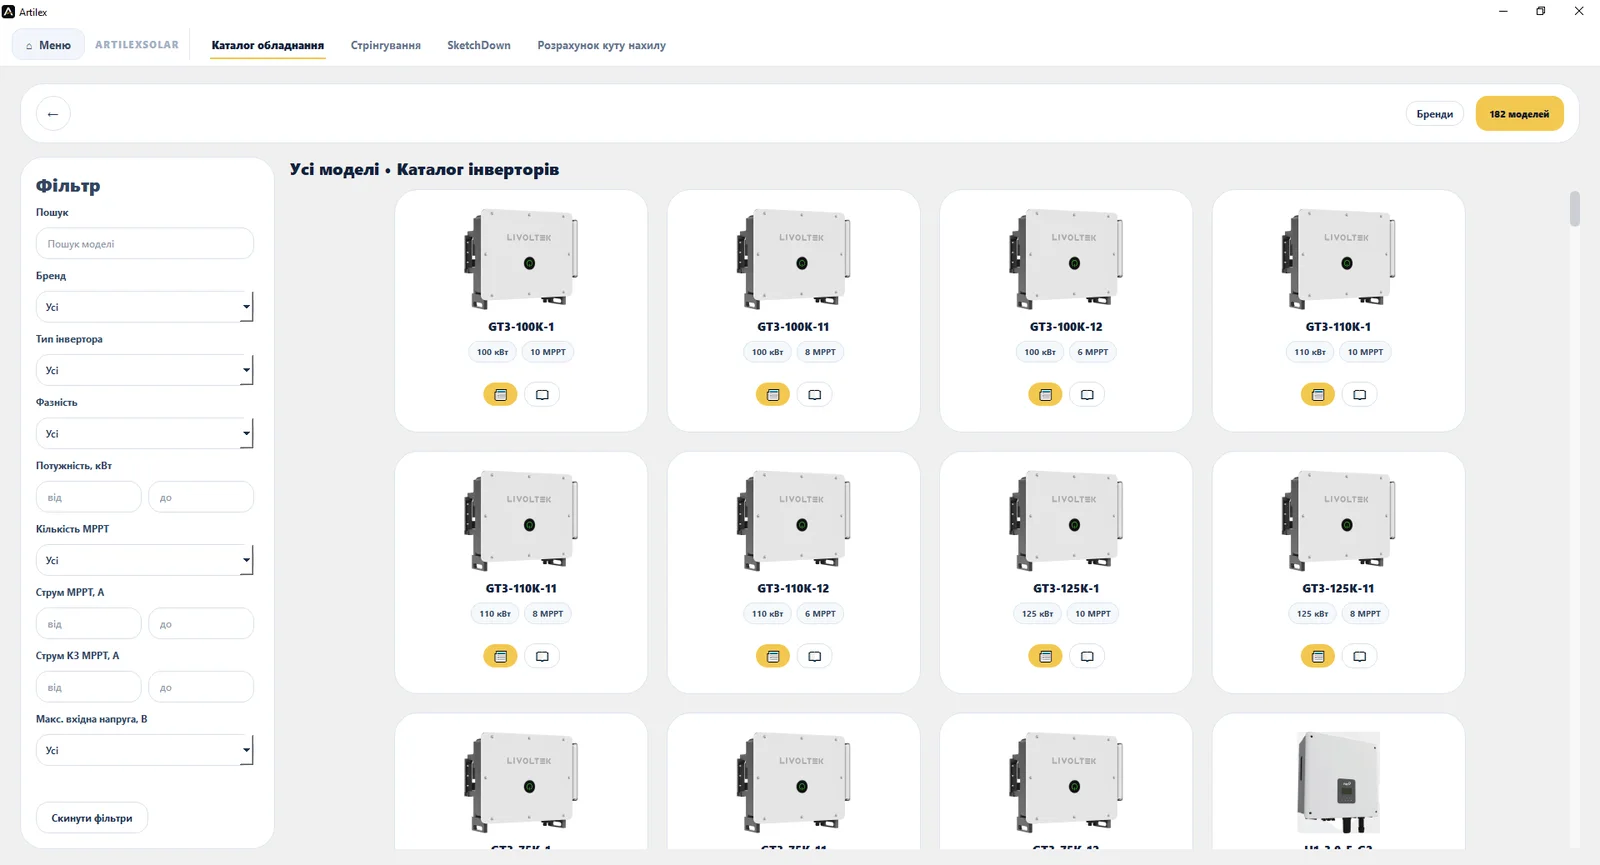Screen dimensions: 1600x865
Task: Click the Artilex logo in the title bar
Action: [x=9, y=12]
